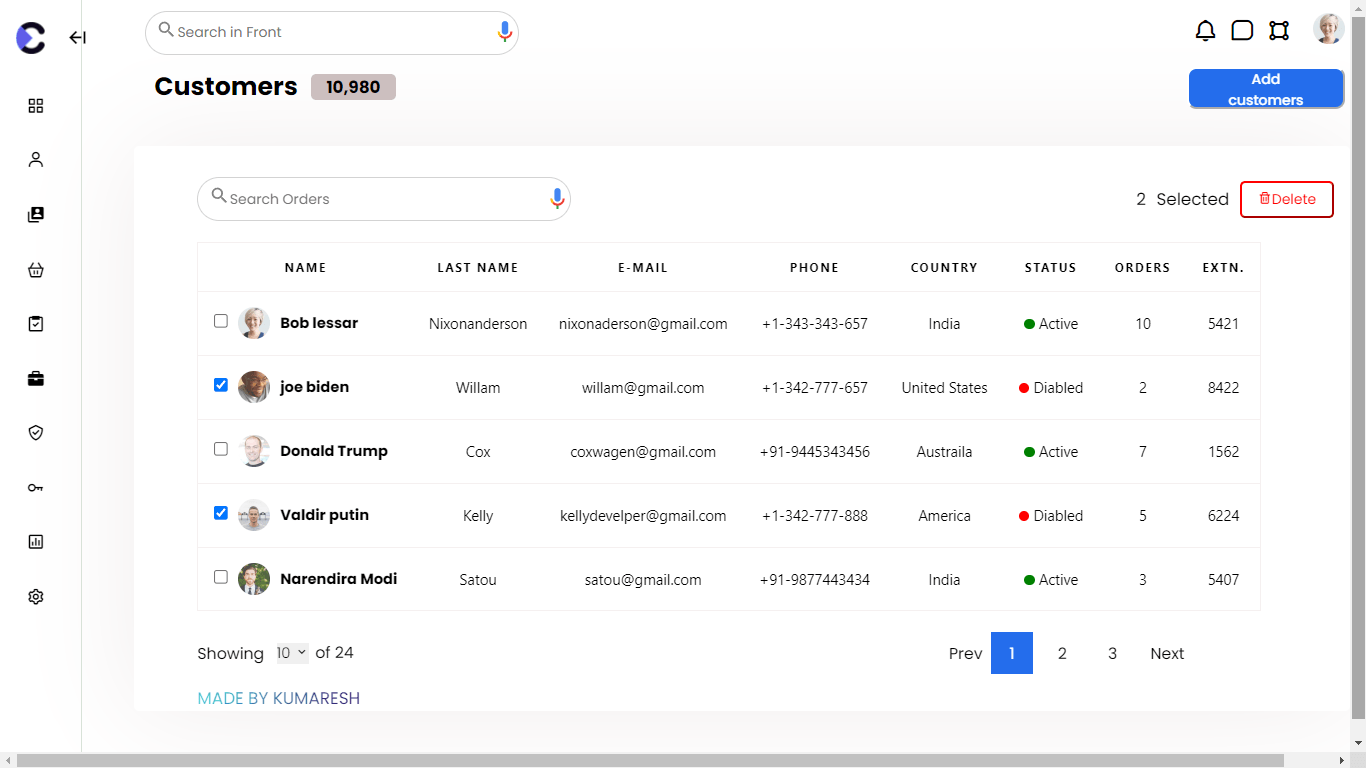This screenshot has width=1366, height=768.
Task: Open the rows-per-page dropdown showing 10
Action: click(x=293, y=653)
